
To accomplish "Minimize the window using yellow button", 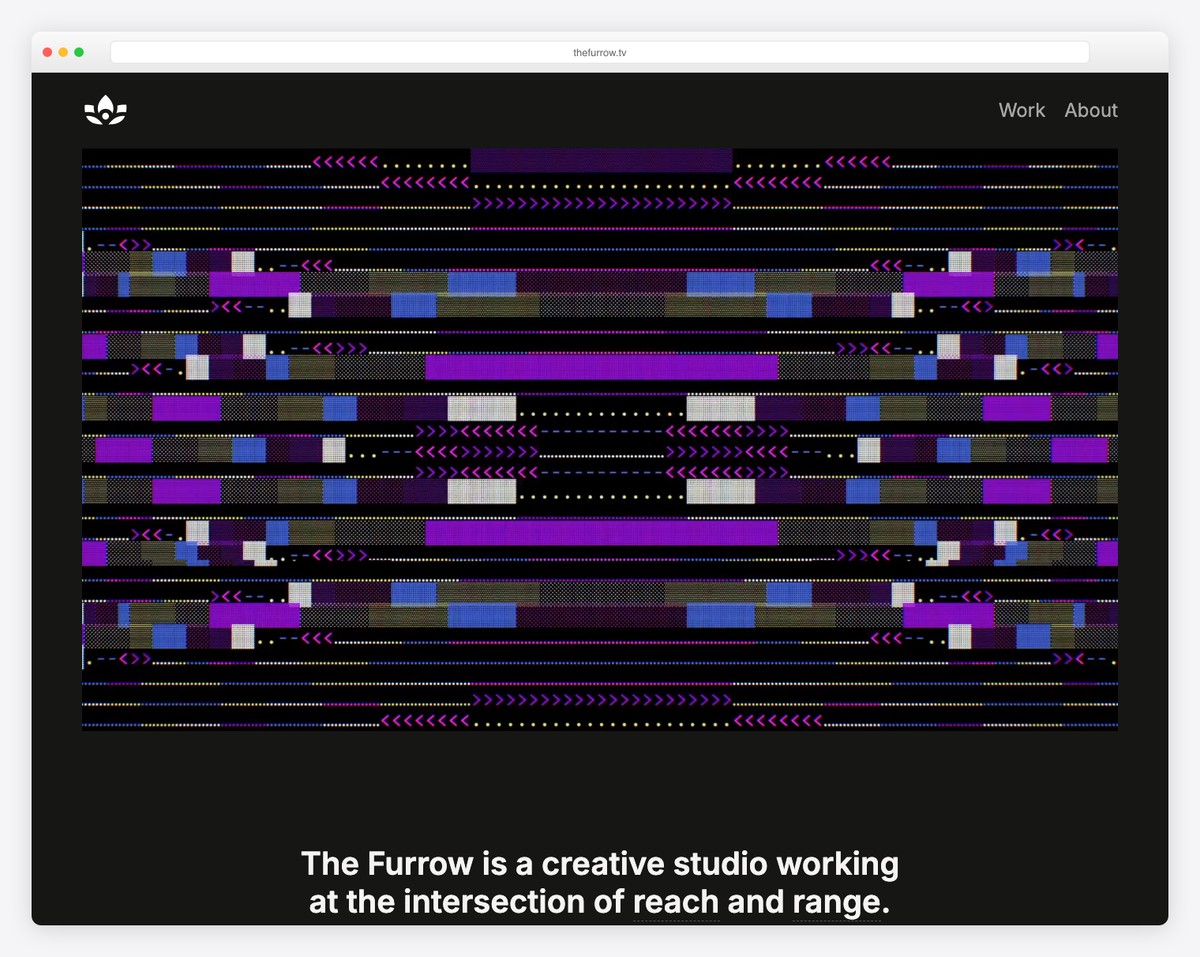I will coord(63,52).
